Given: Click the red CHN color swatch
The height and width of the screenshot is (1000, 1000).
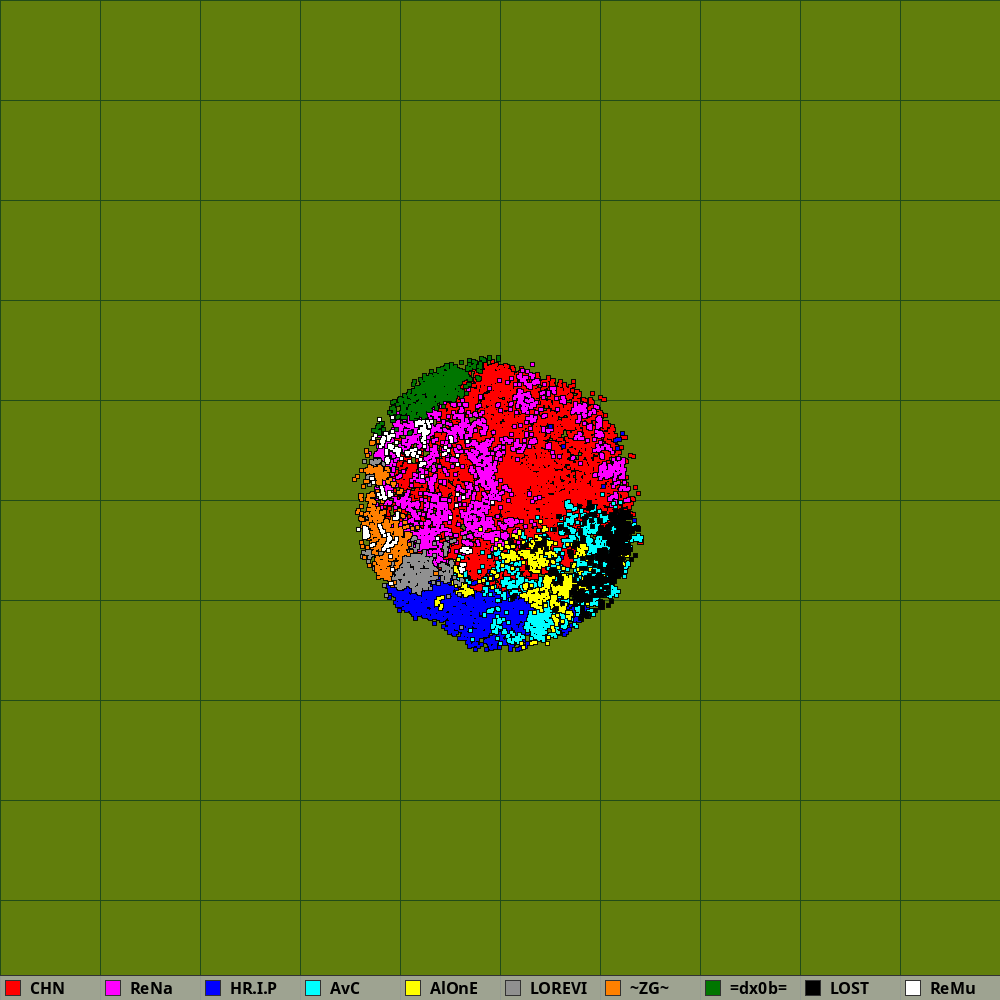Looking at the screenshot, I should click(13, 988).
